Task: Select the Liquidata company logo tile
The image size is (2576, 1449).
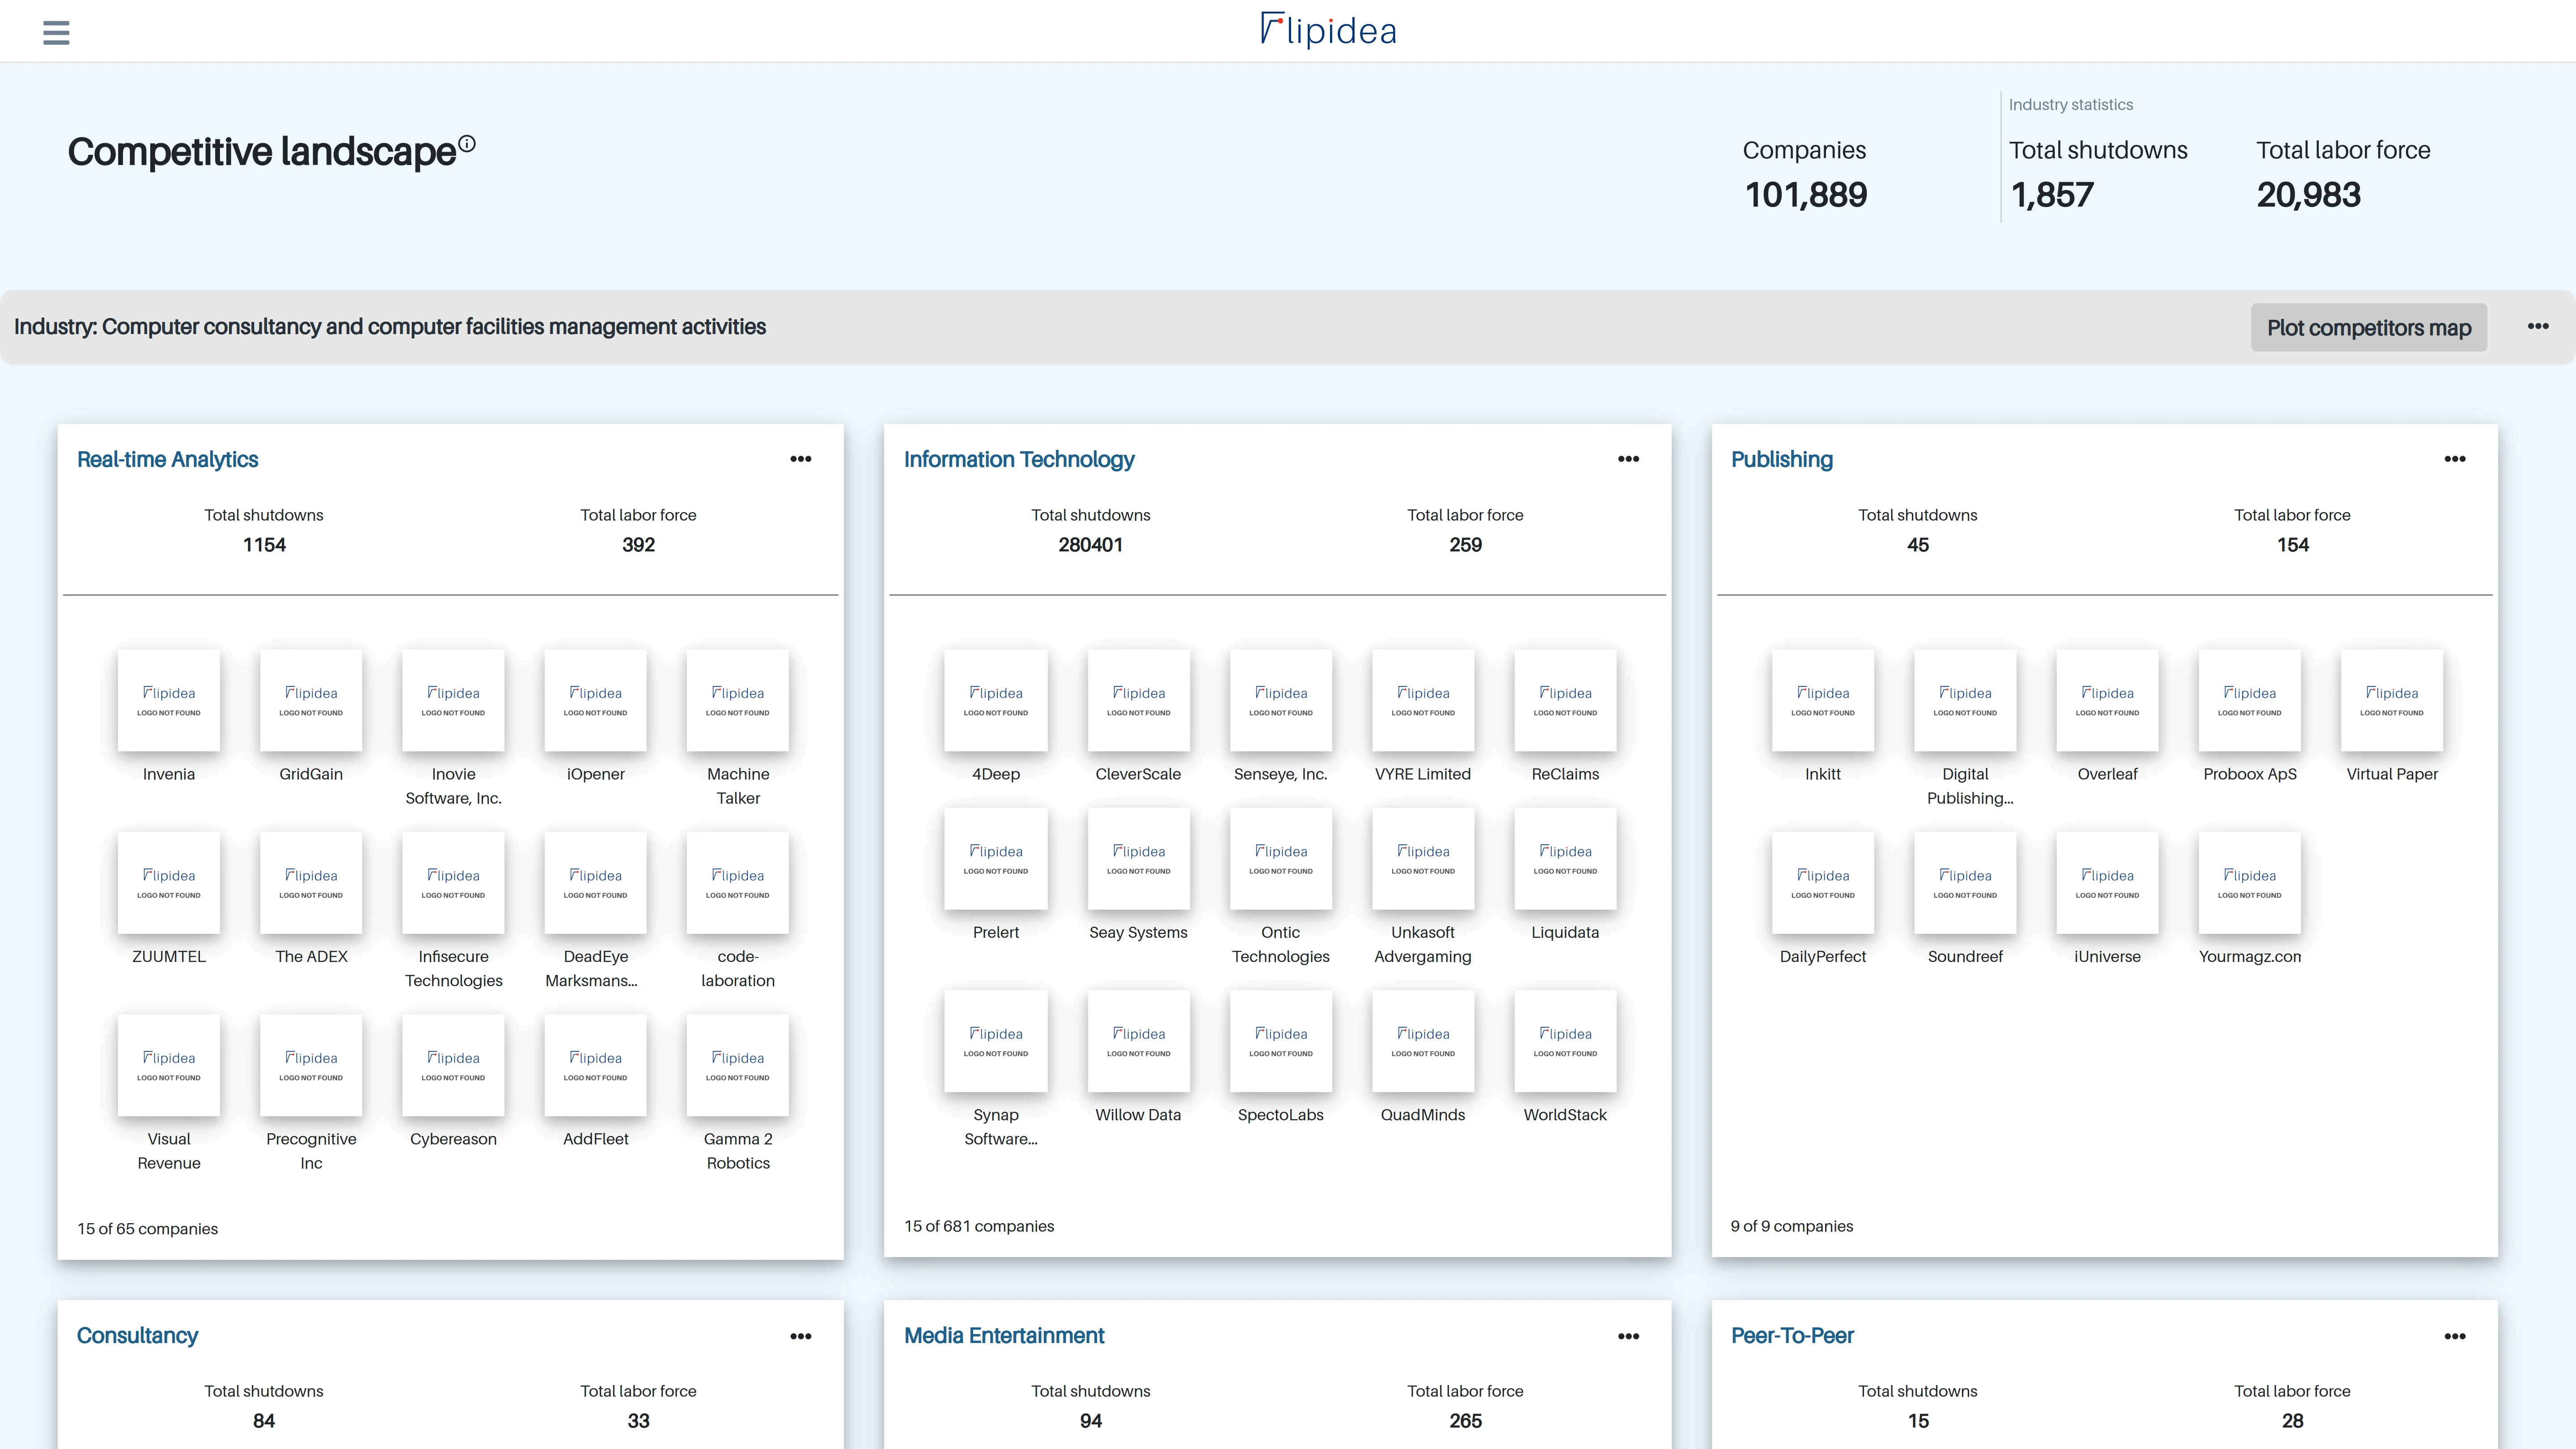Action: (x=1565, y=859)
